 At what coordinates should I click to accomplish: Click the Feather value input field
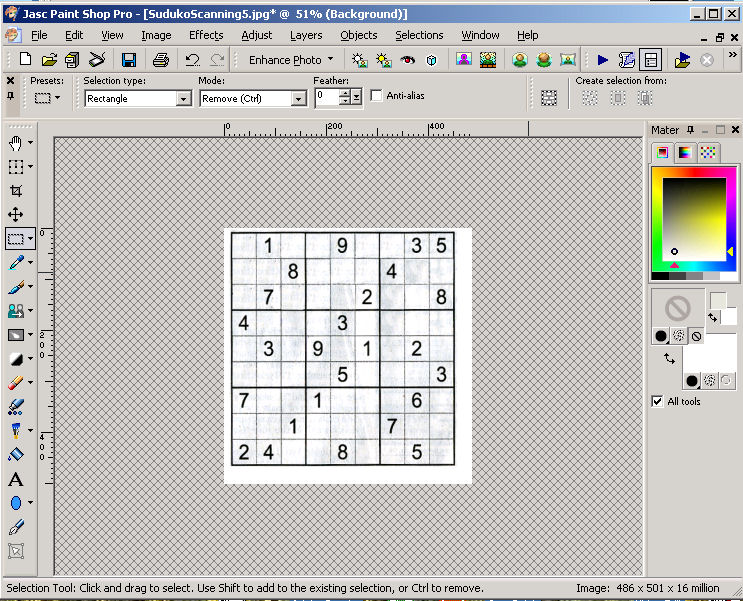click(x=326, y=97)
